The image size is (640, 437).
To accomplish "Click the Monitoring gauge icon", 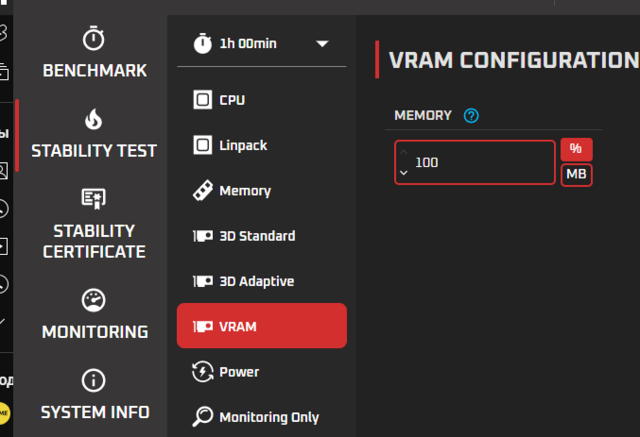I will pyautogui.click(x=93, y=300).
